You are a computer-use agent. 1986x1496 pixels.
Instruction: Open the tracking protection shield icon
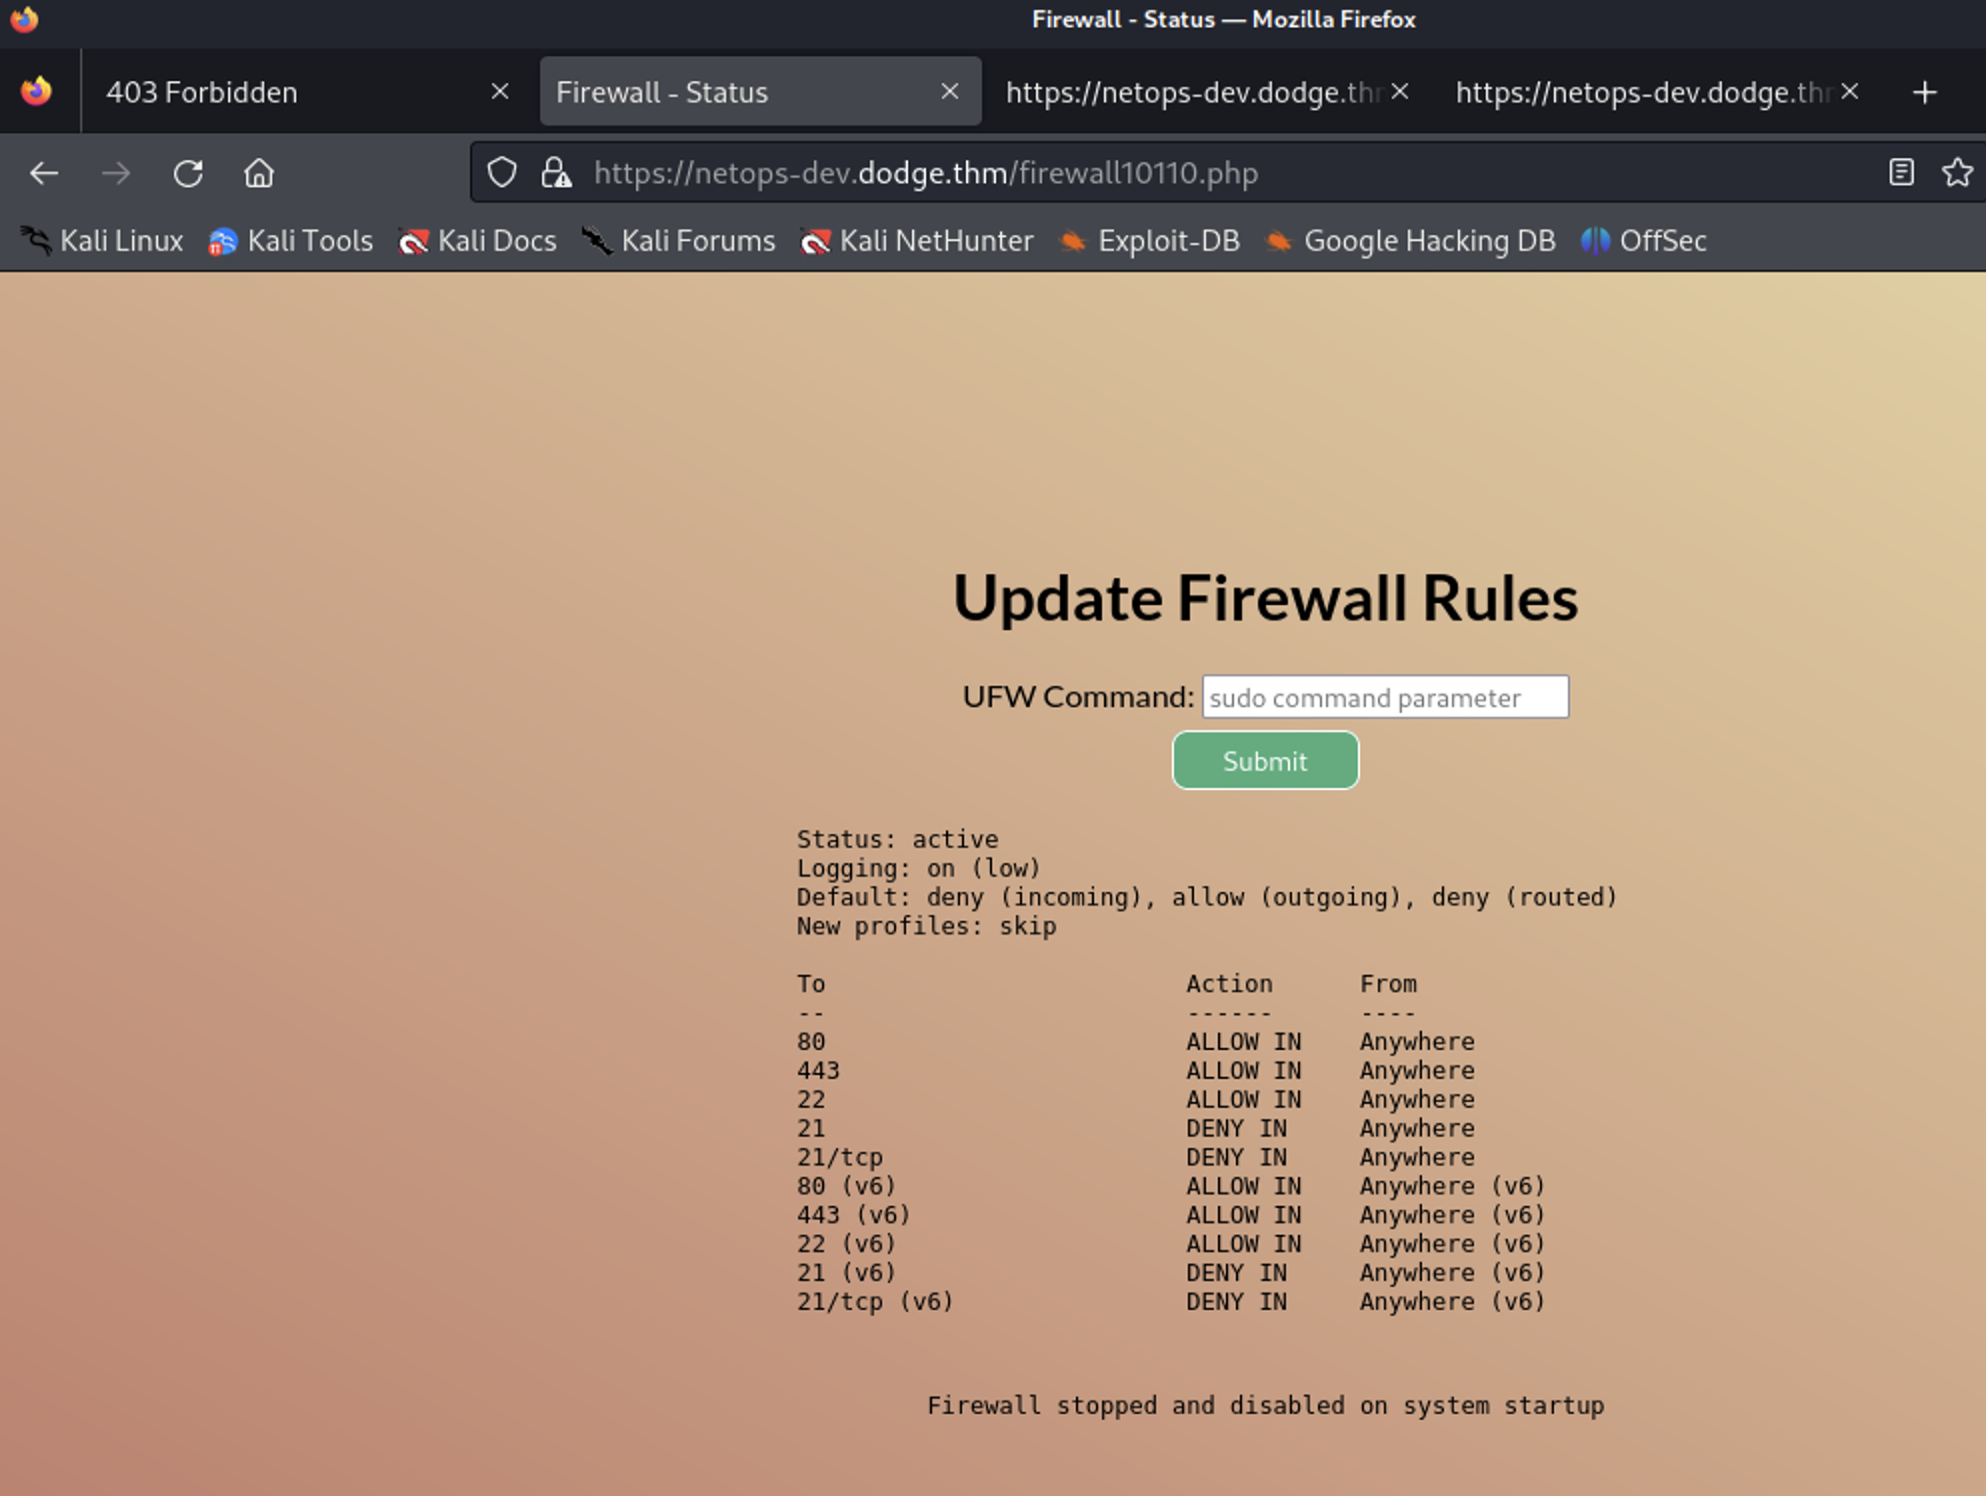(x=502, y=173)
